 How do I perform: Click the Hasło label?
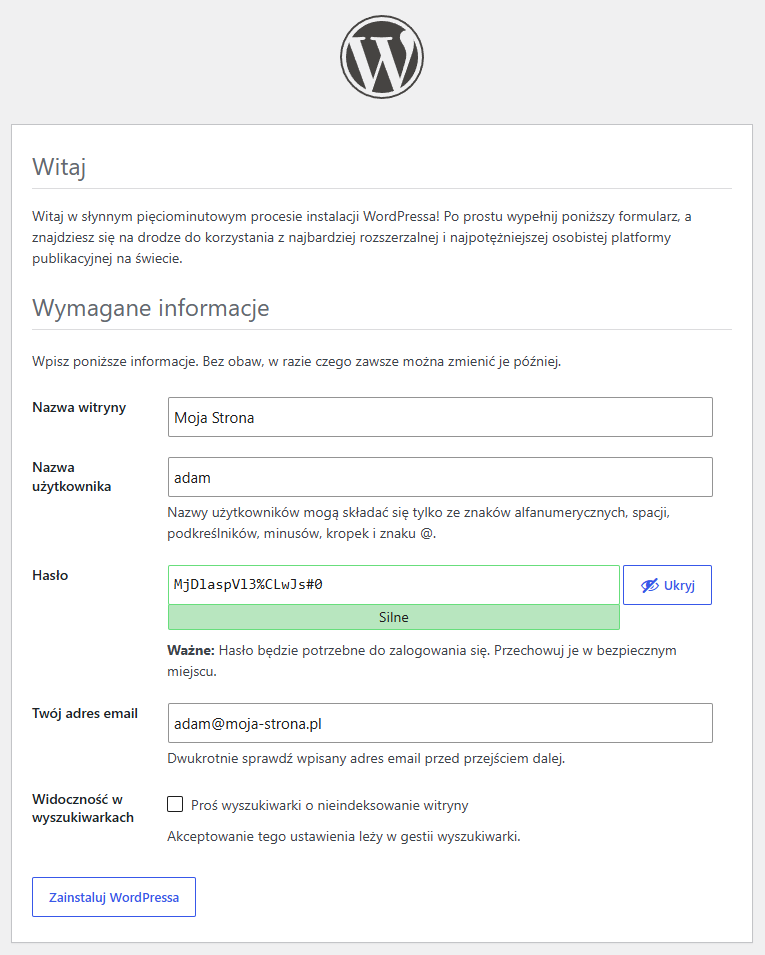click(x=50, y=576)
